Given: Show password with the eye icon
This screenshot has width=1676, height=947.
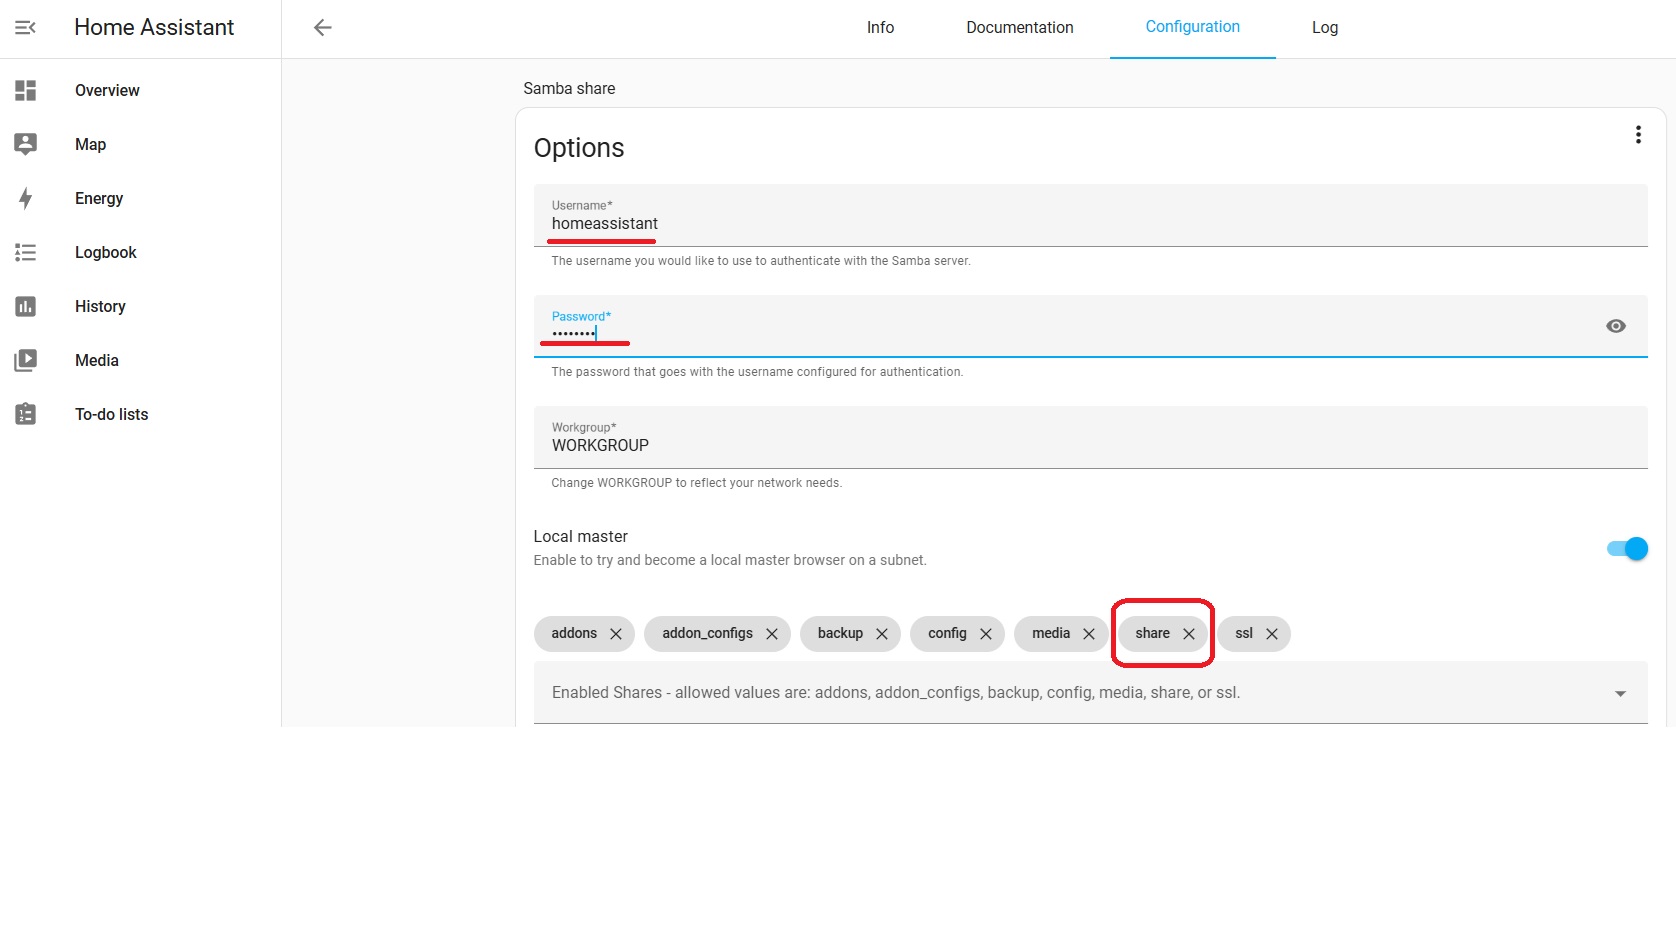Looking at the screenshot, I should tap(1616, 326).
